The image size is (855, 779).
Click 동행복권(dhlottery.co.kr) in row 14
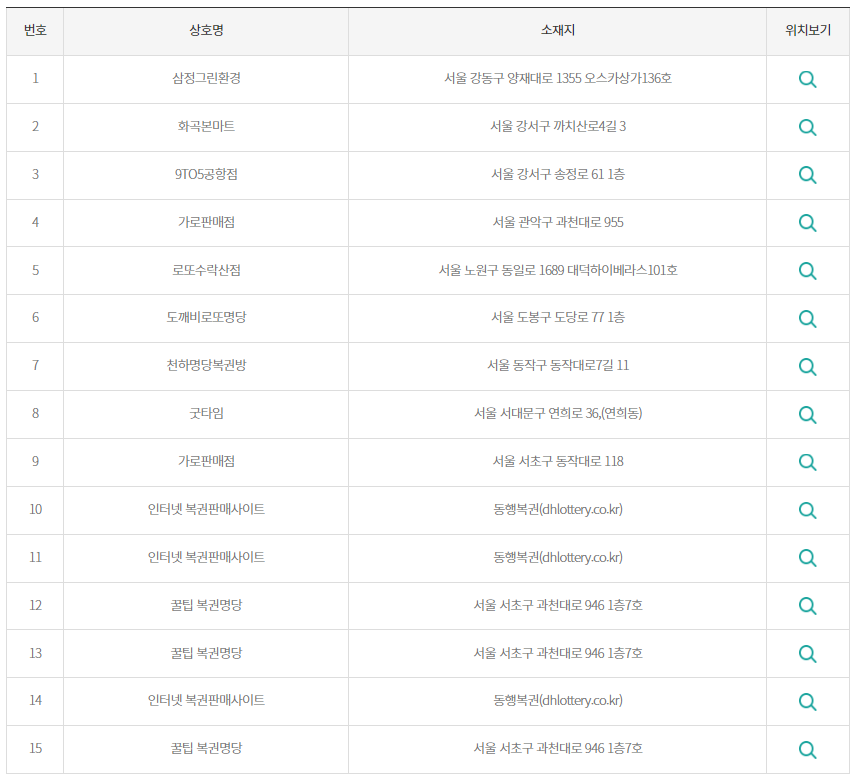point(558,700)
